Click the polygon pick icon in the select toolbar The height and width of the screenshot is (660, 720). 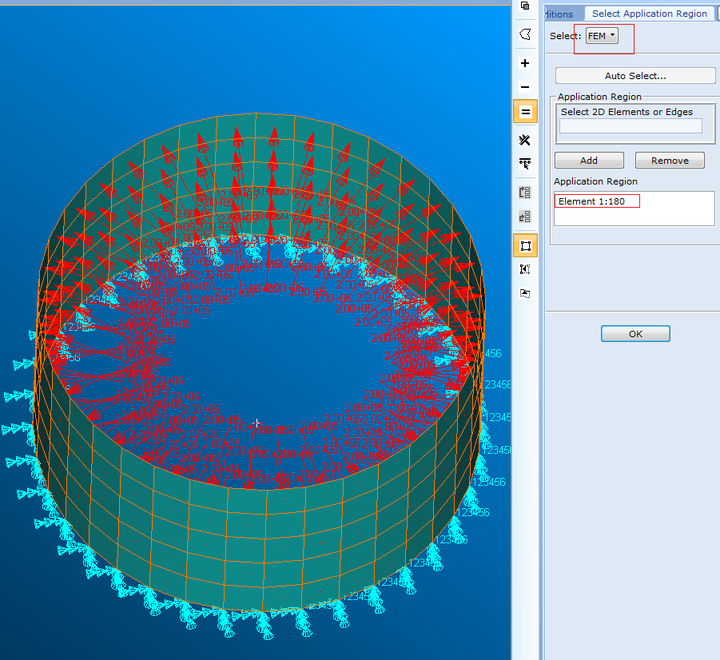coord(525,34)
